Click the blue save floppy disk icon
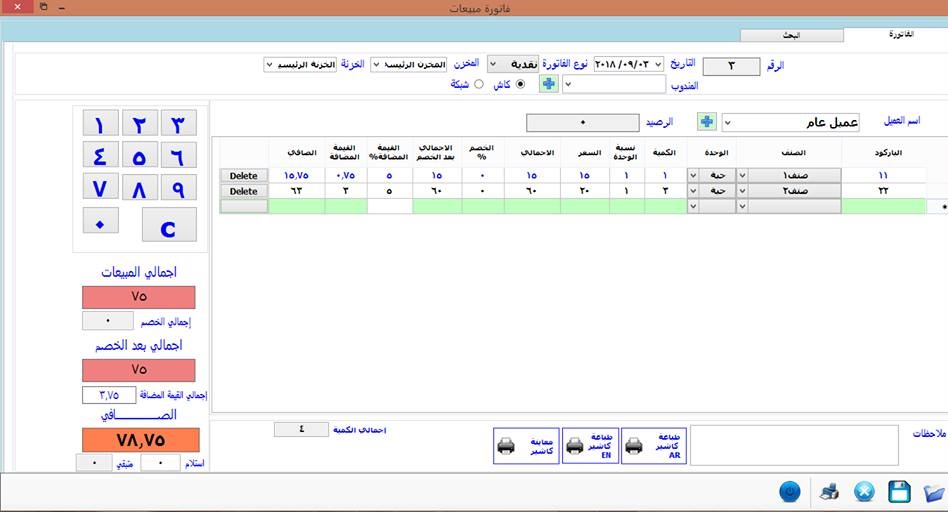948x512 pixels. (899, 491)
